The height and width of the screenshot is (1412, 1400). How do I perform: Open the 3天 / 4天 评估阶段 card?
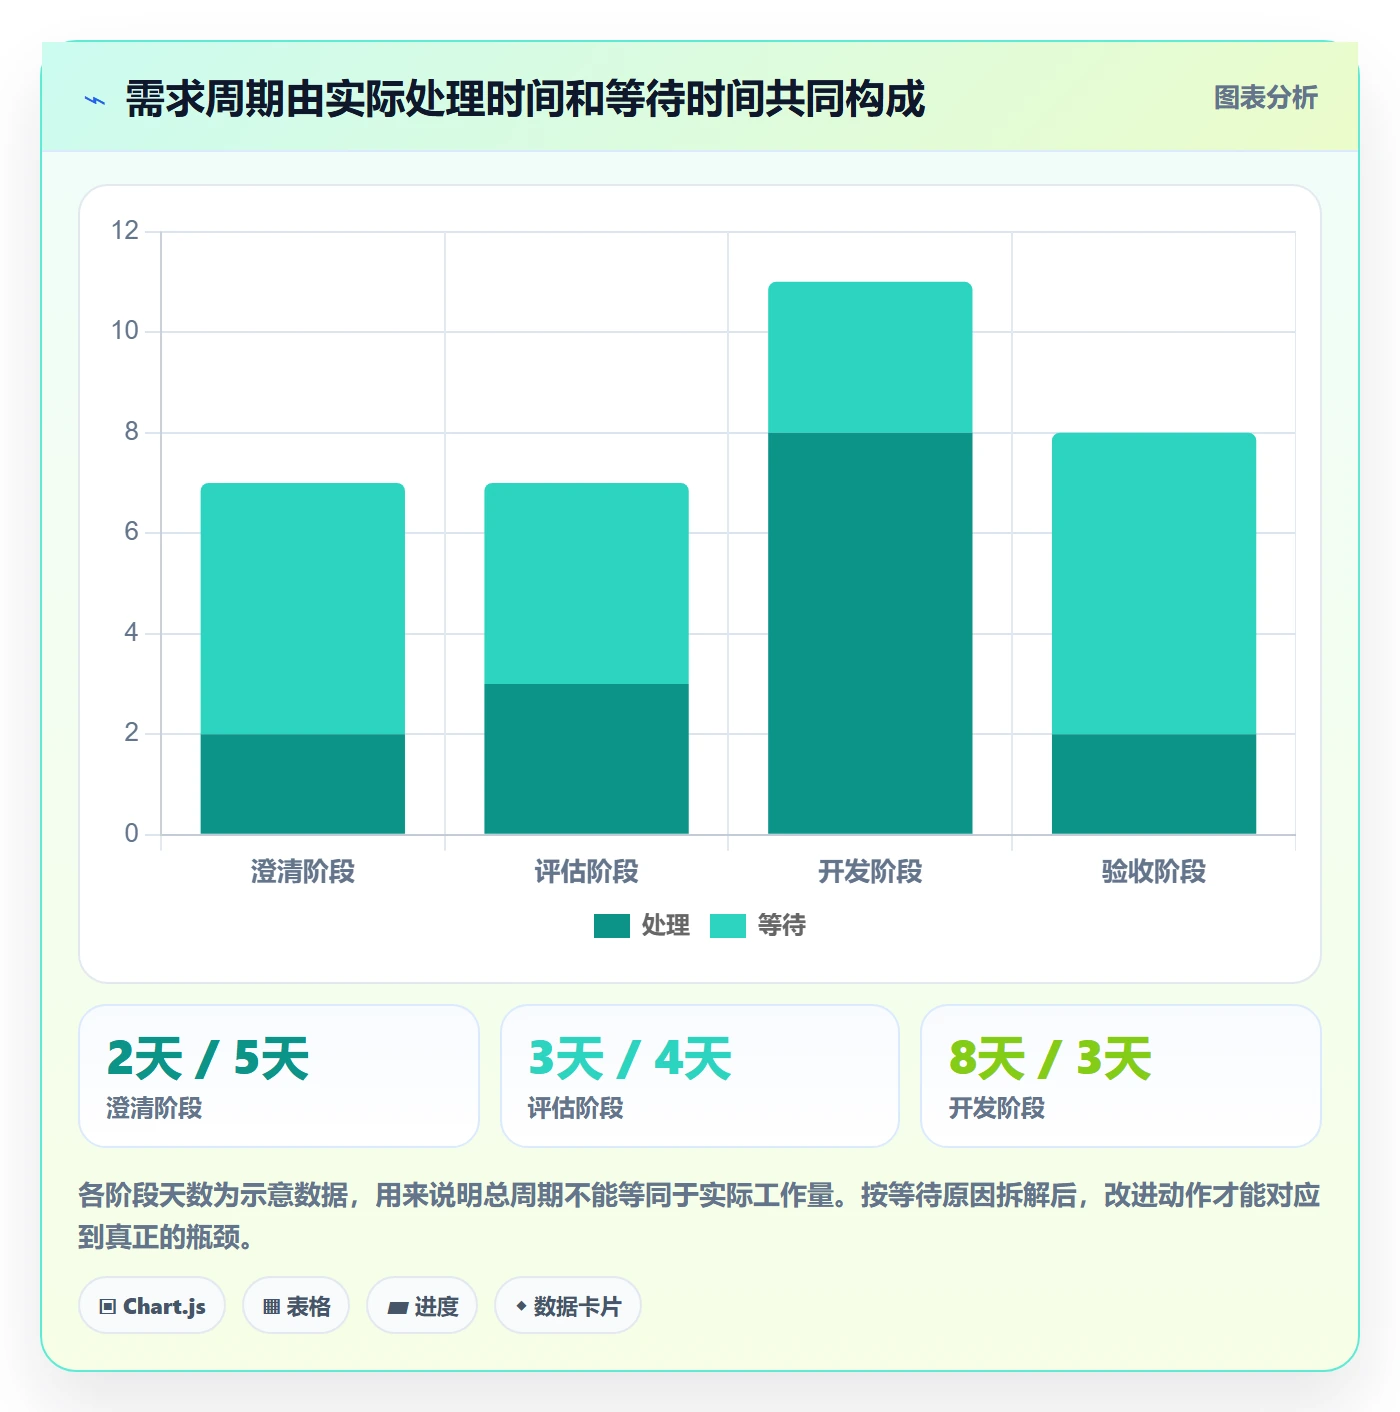(700, 1076)
